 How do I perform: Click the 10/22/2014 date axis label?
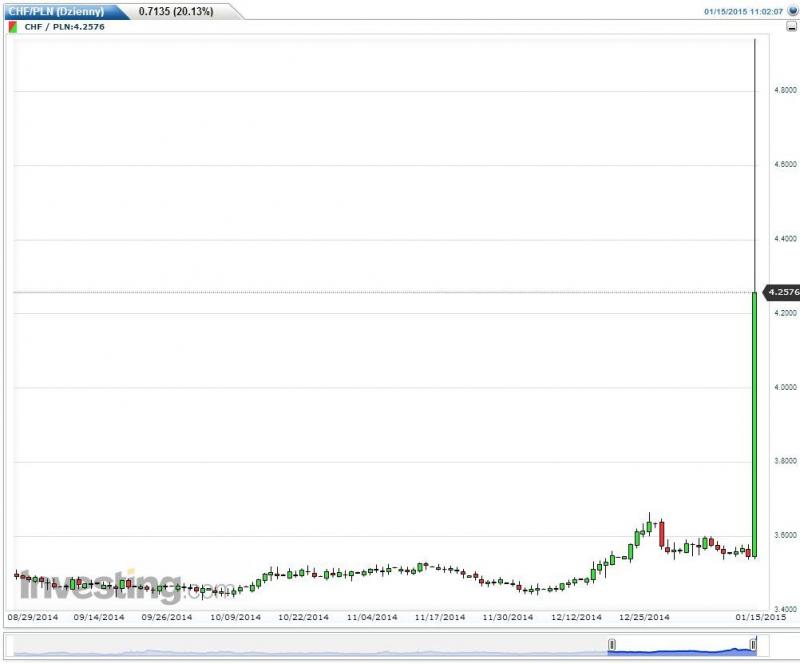tap(303, 617)
